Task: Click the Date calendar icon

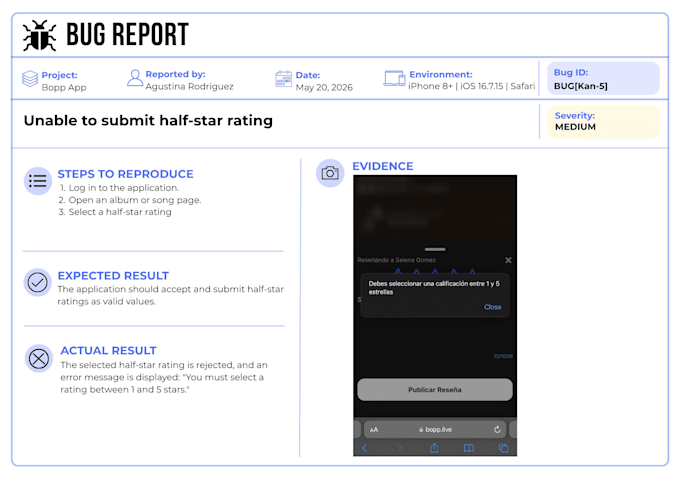Action: click(284, 79)
